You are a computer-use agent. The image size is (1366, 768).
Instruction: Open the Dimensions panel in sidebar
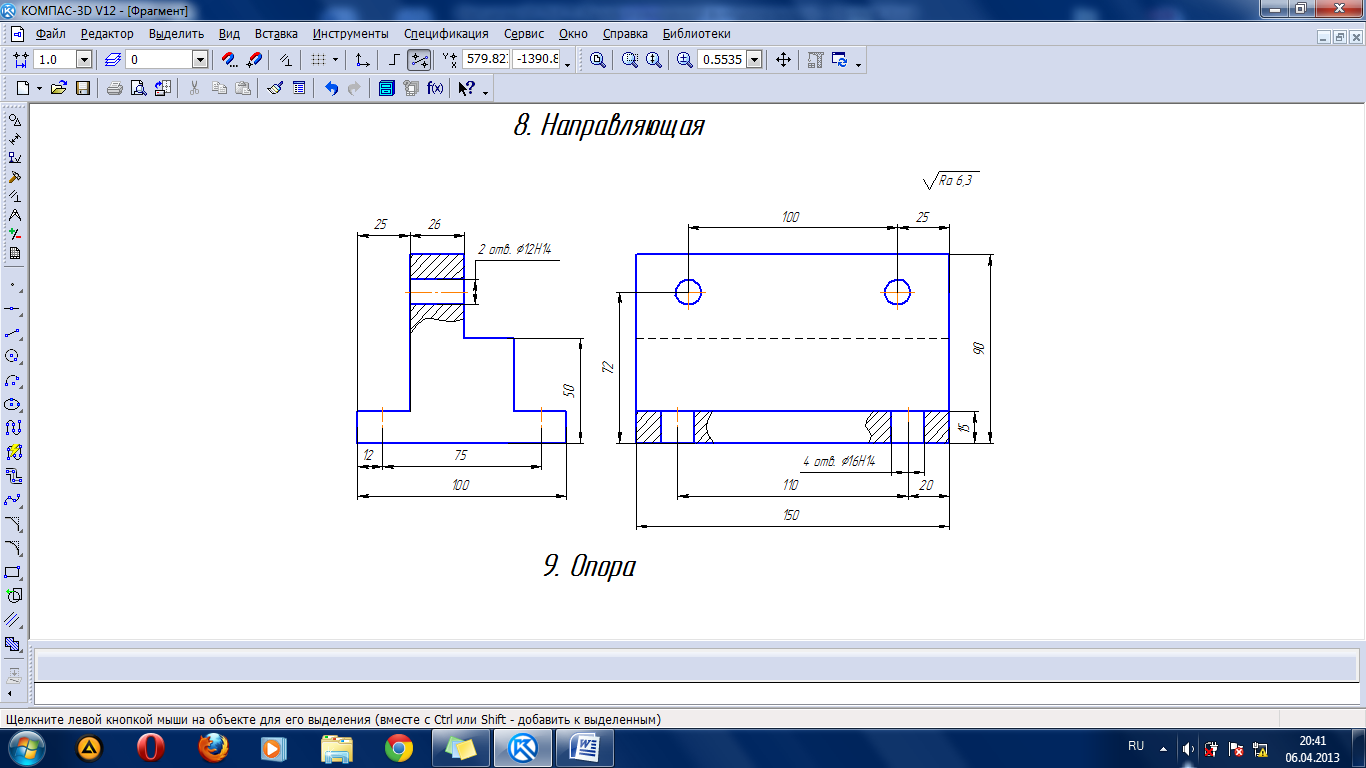click(x=14, y=139)
